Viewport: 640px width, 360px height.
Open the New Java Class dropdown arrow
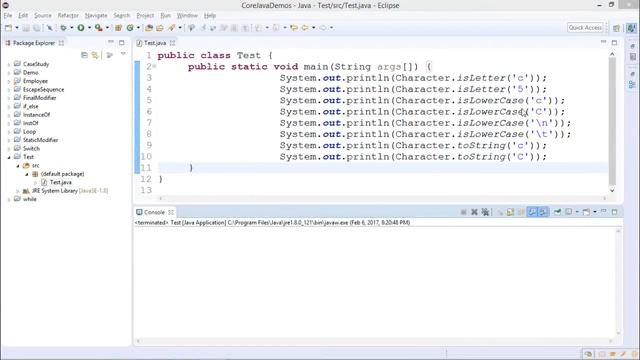(138, 28)
